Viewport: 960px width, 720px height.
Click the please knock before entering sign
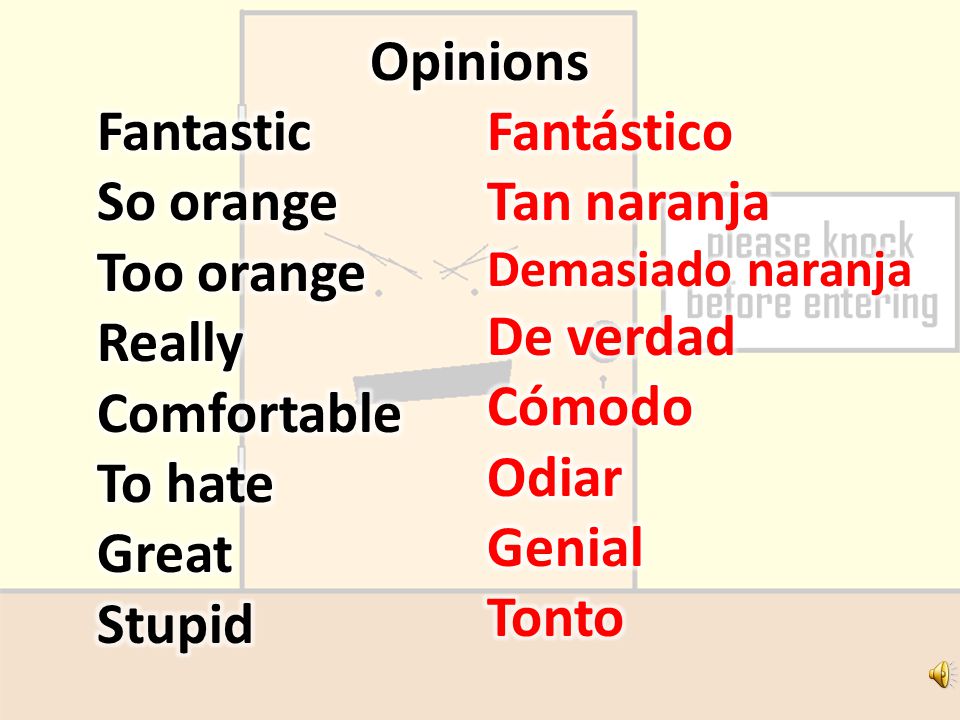(x=810, y=271)
